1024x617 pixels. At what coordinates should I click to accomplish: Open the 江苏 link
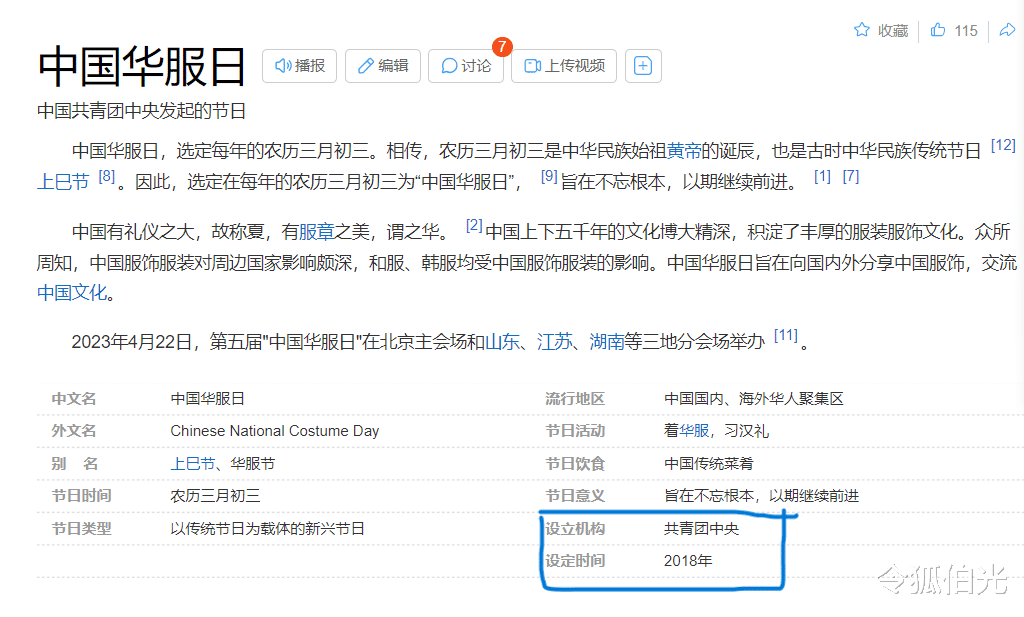pyautogui.click(x=554, y=341)
